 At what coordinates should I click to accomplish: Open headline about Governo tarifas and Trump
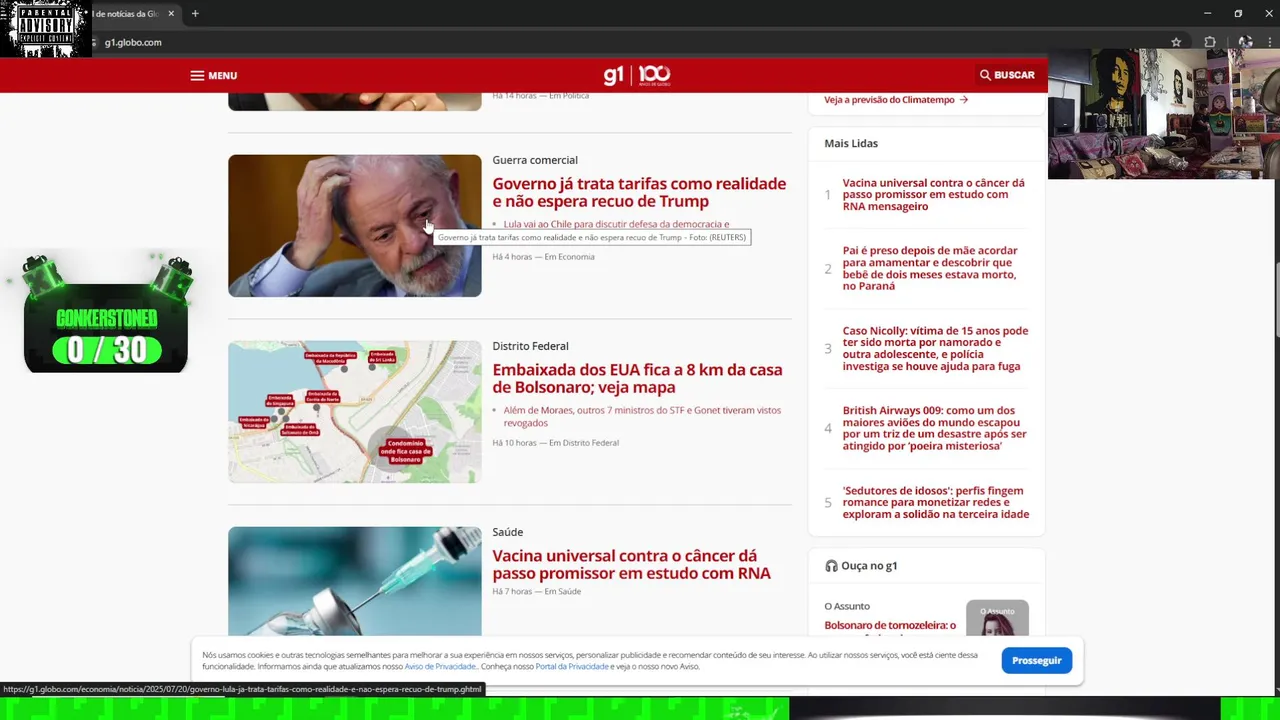point(639,192)
